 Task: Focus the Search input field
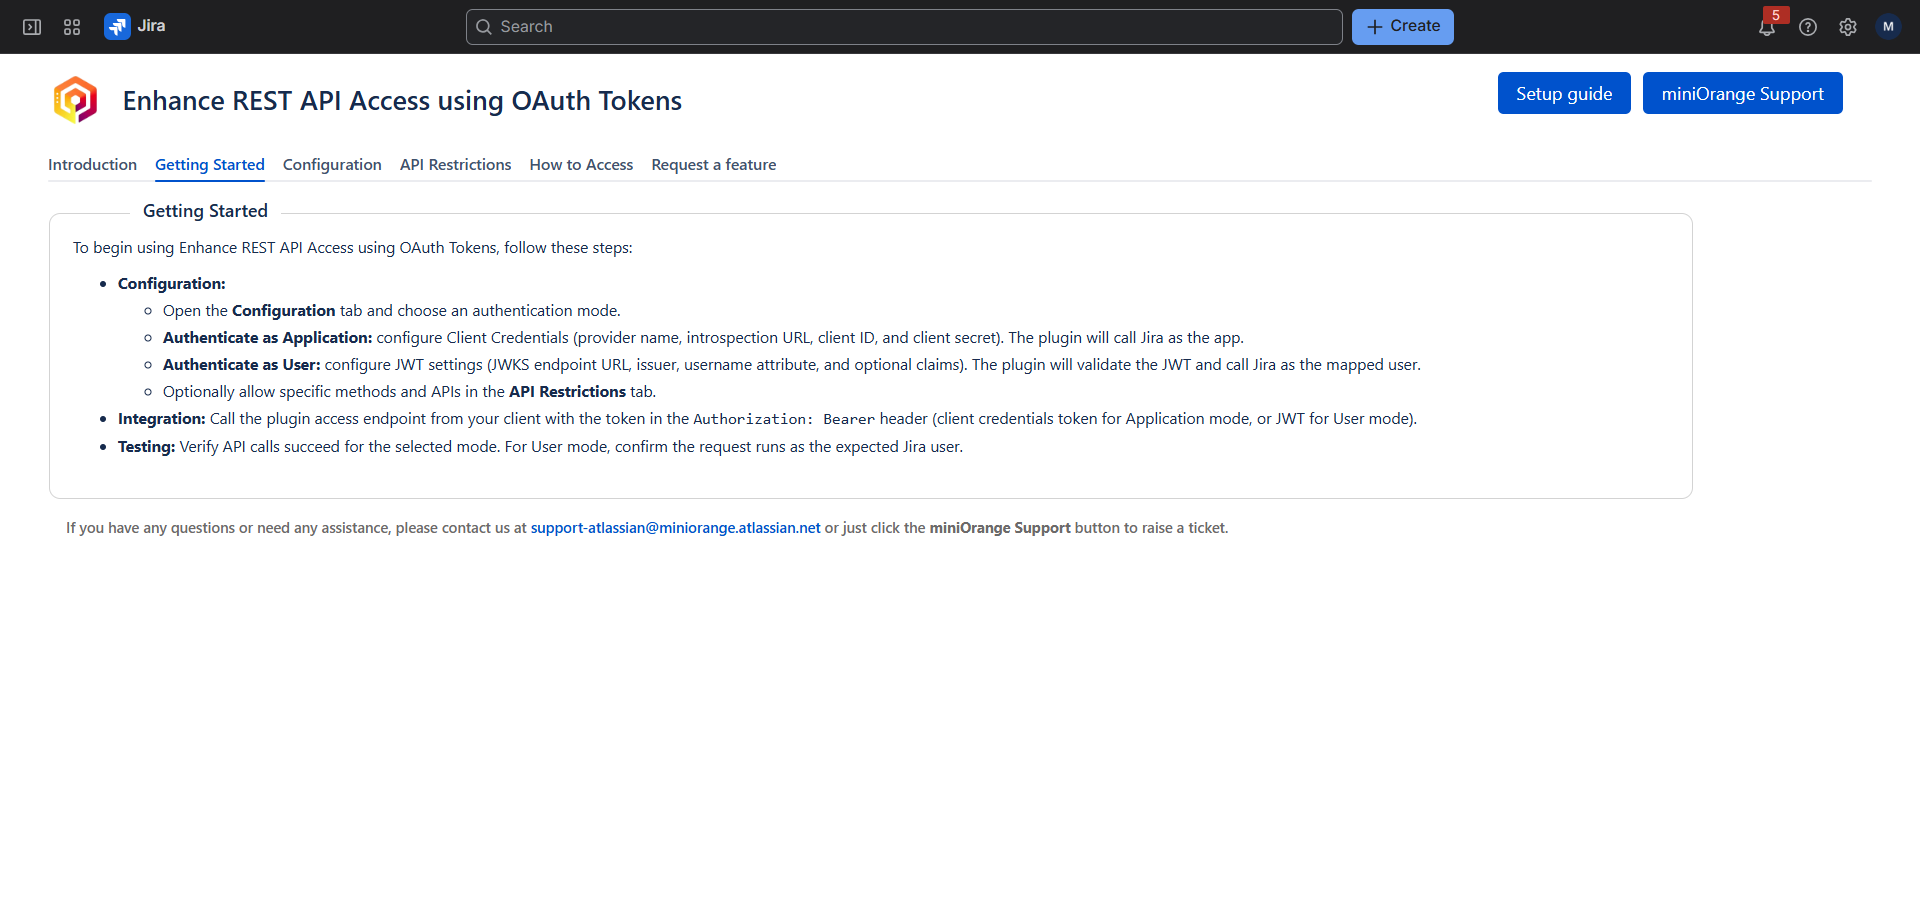(904, 27)
